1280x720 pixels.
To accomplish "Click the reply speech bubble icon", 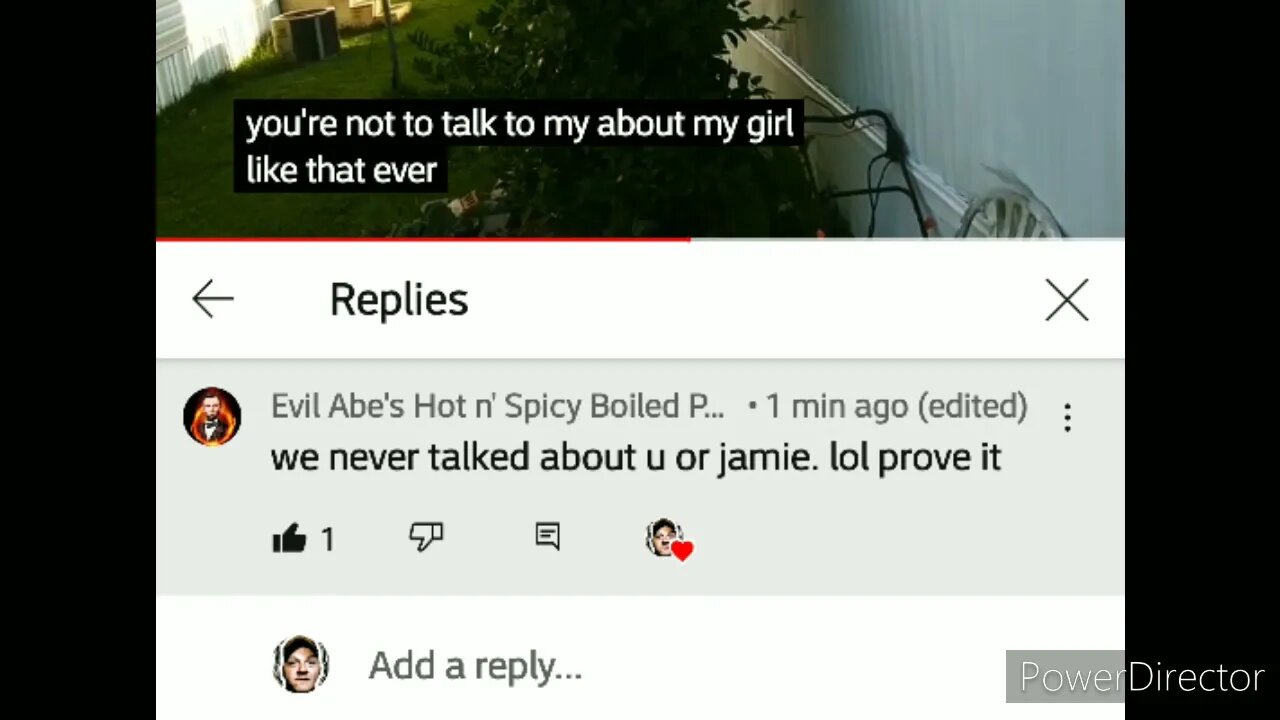I will pyautogui.click(x=547, y=537).
